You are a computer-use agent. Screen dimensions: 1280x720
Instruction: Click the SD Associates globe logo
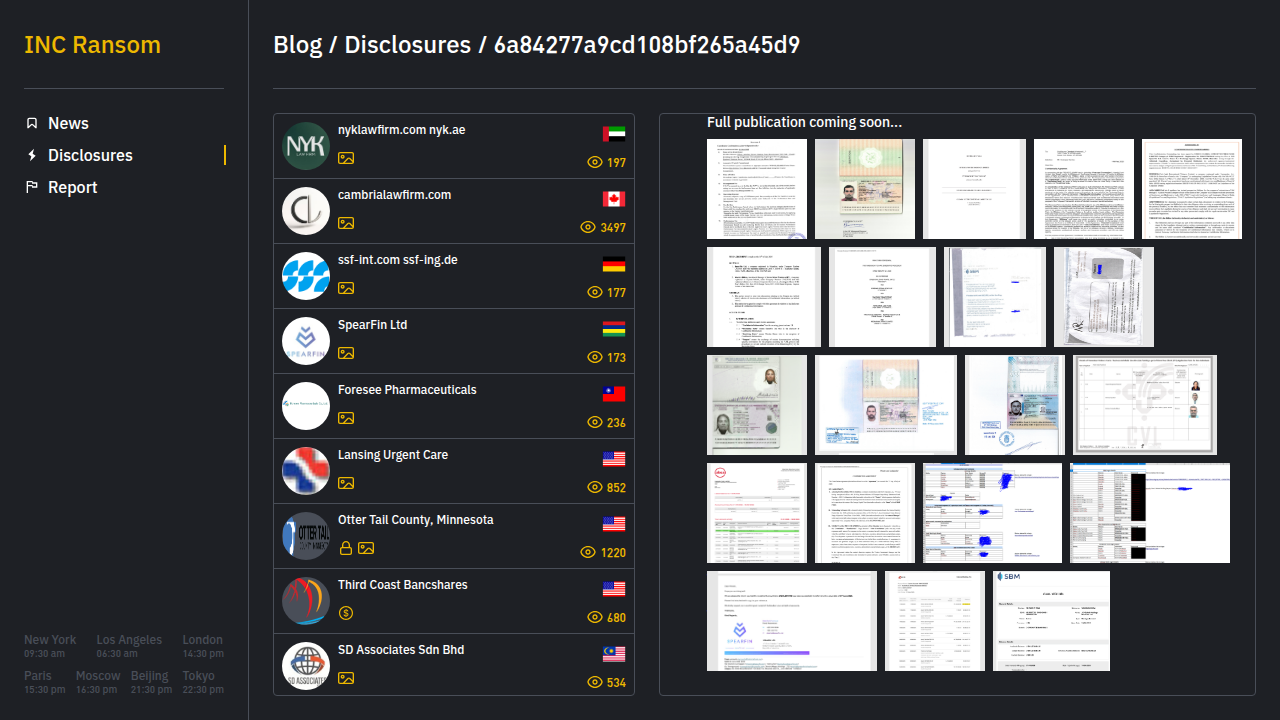(x=306, y=666)
